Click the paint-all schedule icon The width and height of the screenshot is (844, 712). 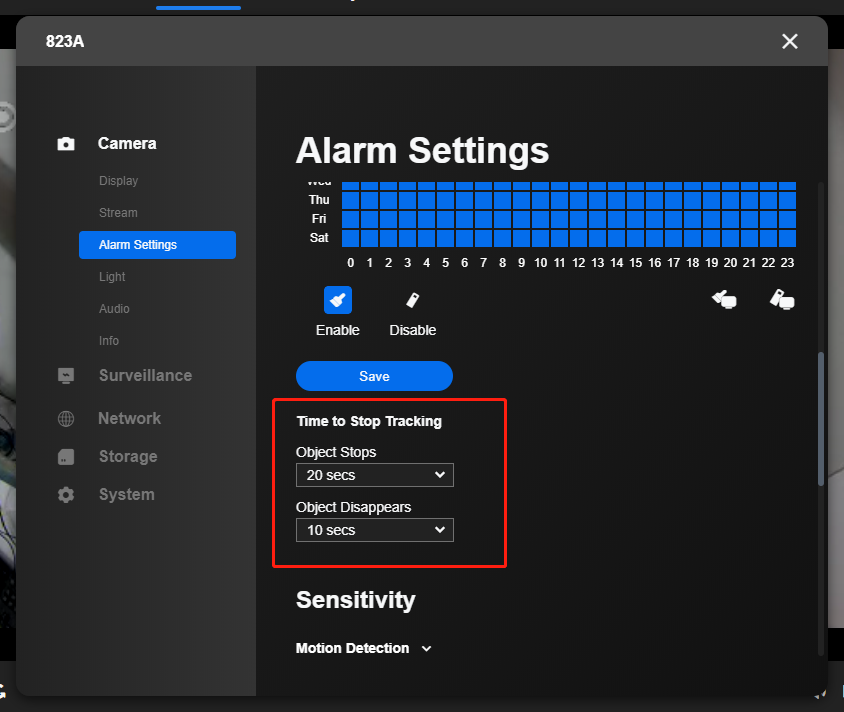[x=724, y=299]
